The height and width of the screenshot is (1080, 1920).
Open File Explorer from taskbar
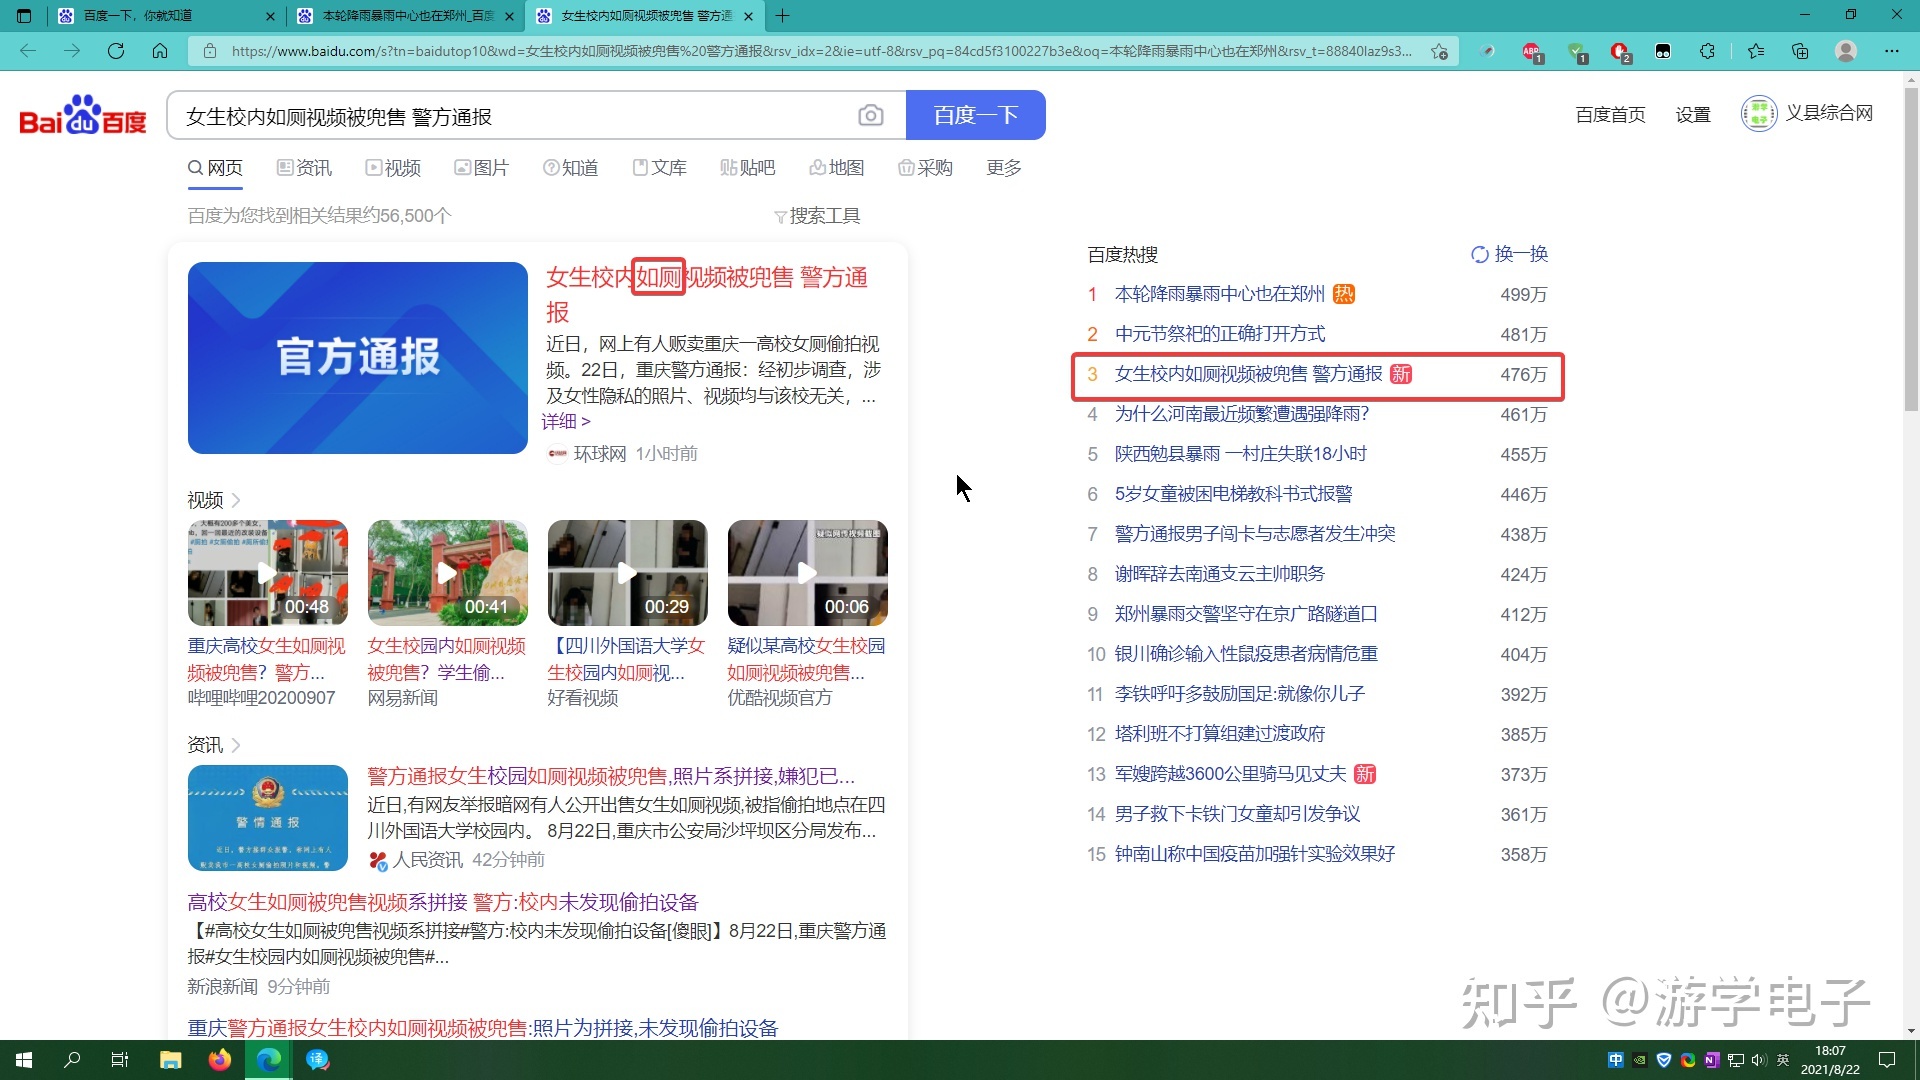pyautogui.click(x=171, y=1060)
